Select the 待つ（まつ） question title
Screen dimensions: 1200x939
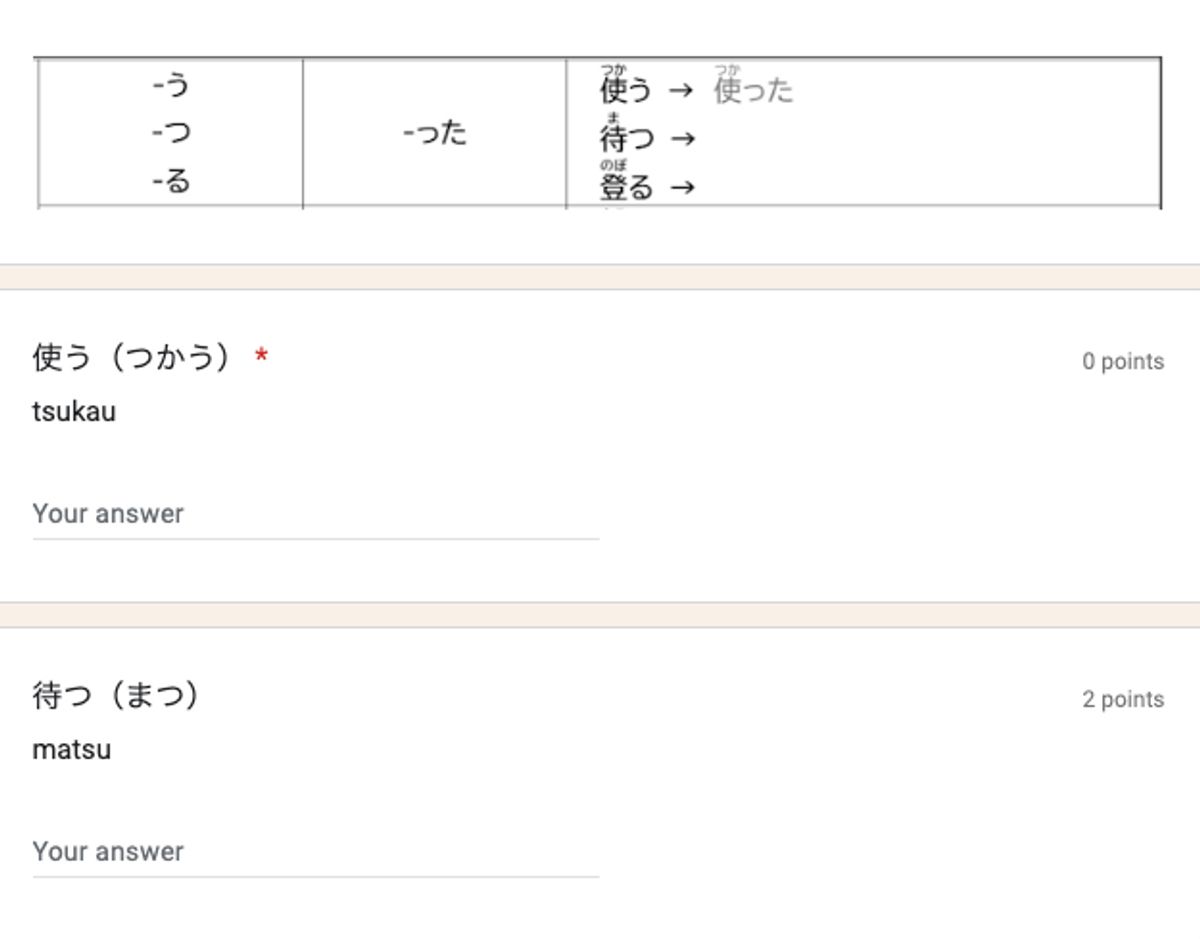tap(110, 699)
